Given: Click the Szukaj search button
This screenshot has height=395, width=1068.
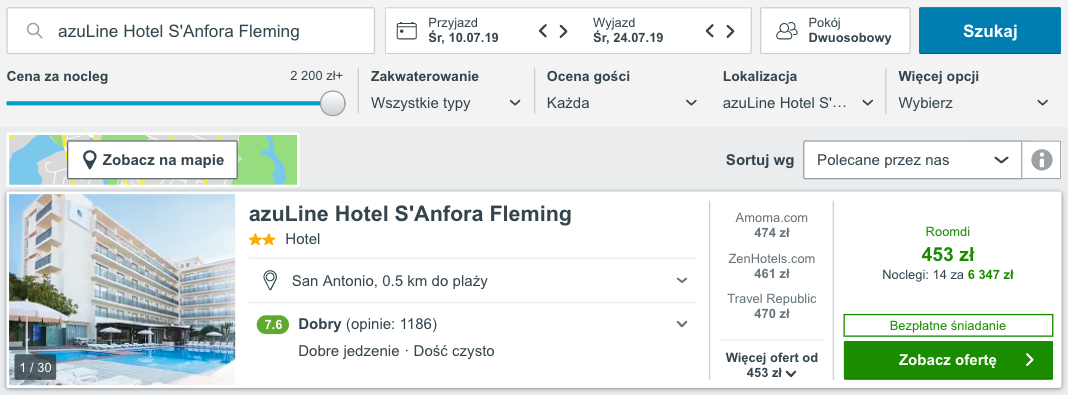Looking at the screenshot, I should pyautogui.click(x=990, y=31).
